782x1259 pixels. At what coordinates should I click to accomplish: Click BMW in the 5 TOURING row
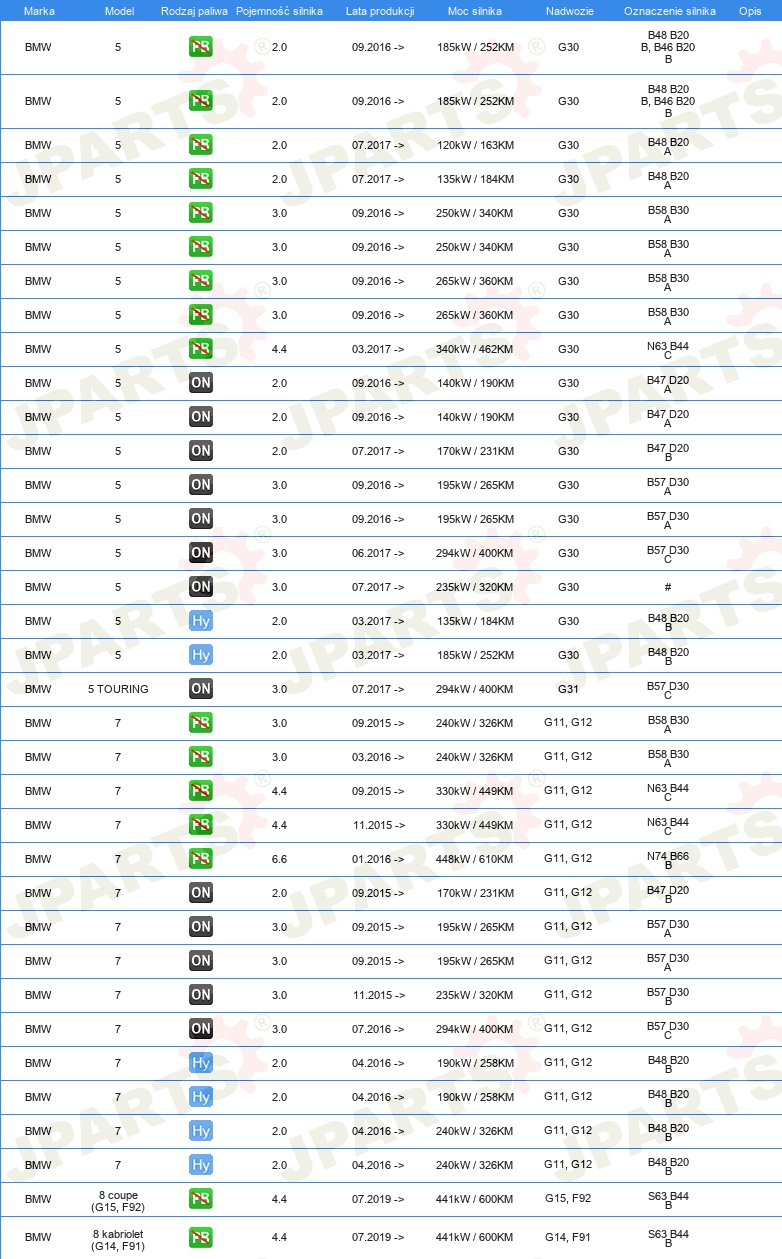[x=38, y=689]
